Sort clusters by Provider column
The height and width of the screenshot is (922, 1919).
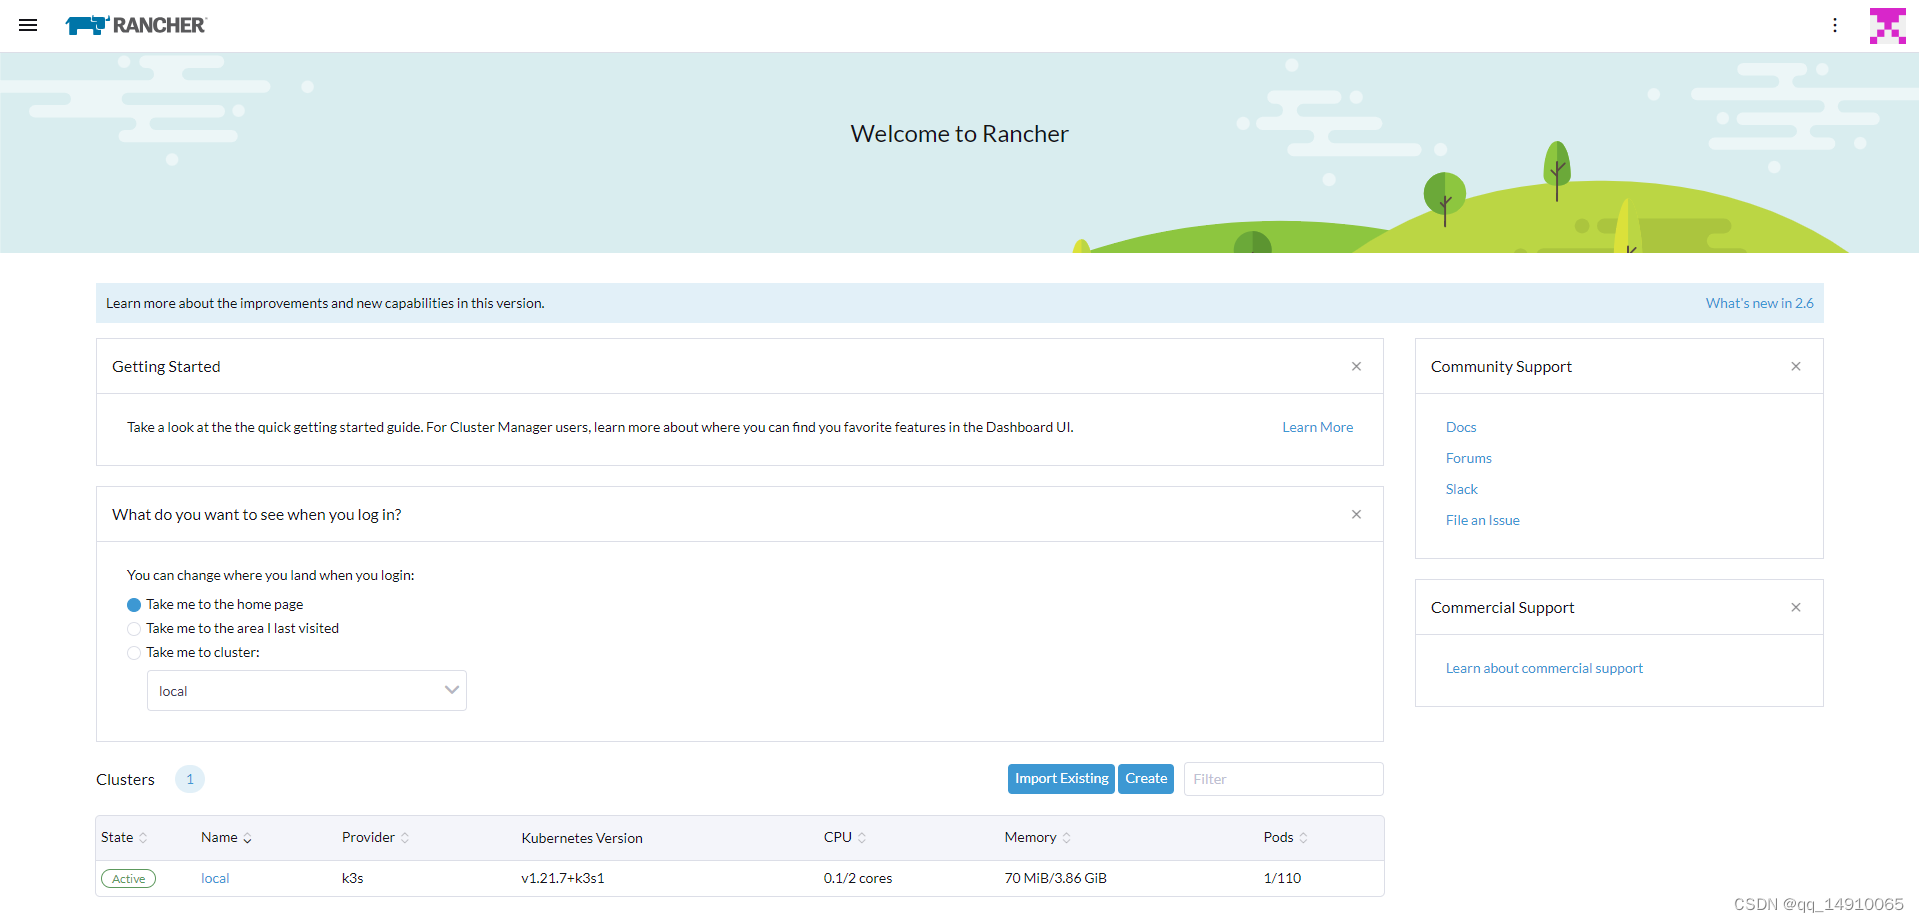pyautogui.click(x=375, y=838)
